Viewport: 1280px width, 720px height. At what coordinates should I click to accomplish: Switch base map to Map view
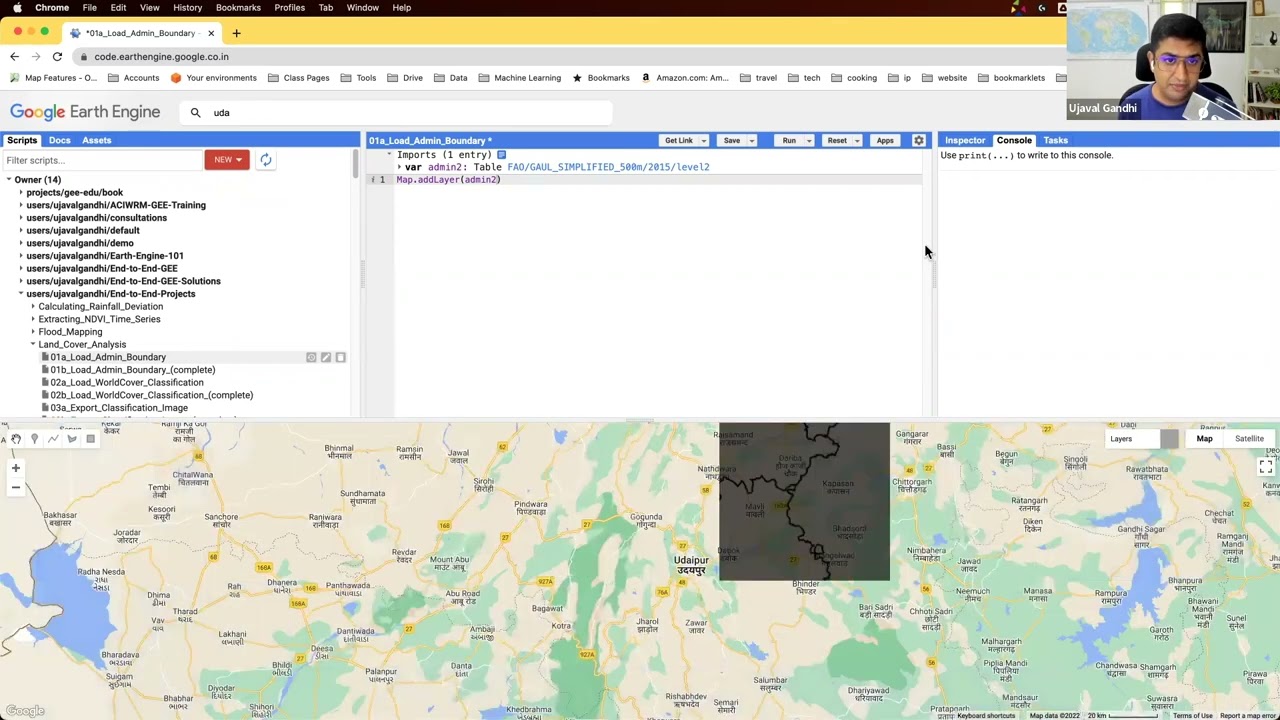tap(1204, 439)
